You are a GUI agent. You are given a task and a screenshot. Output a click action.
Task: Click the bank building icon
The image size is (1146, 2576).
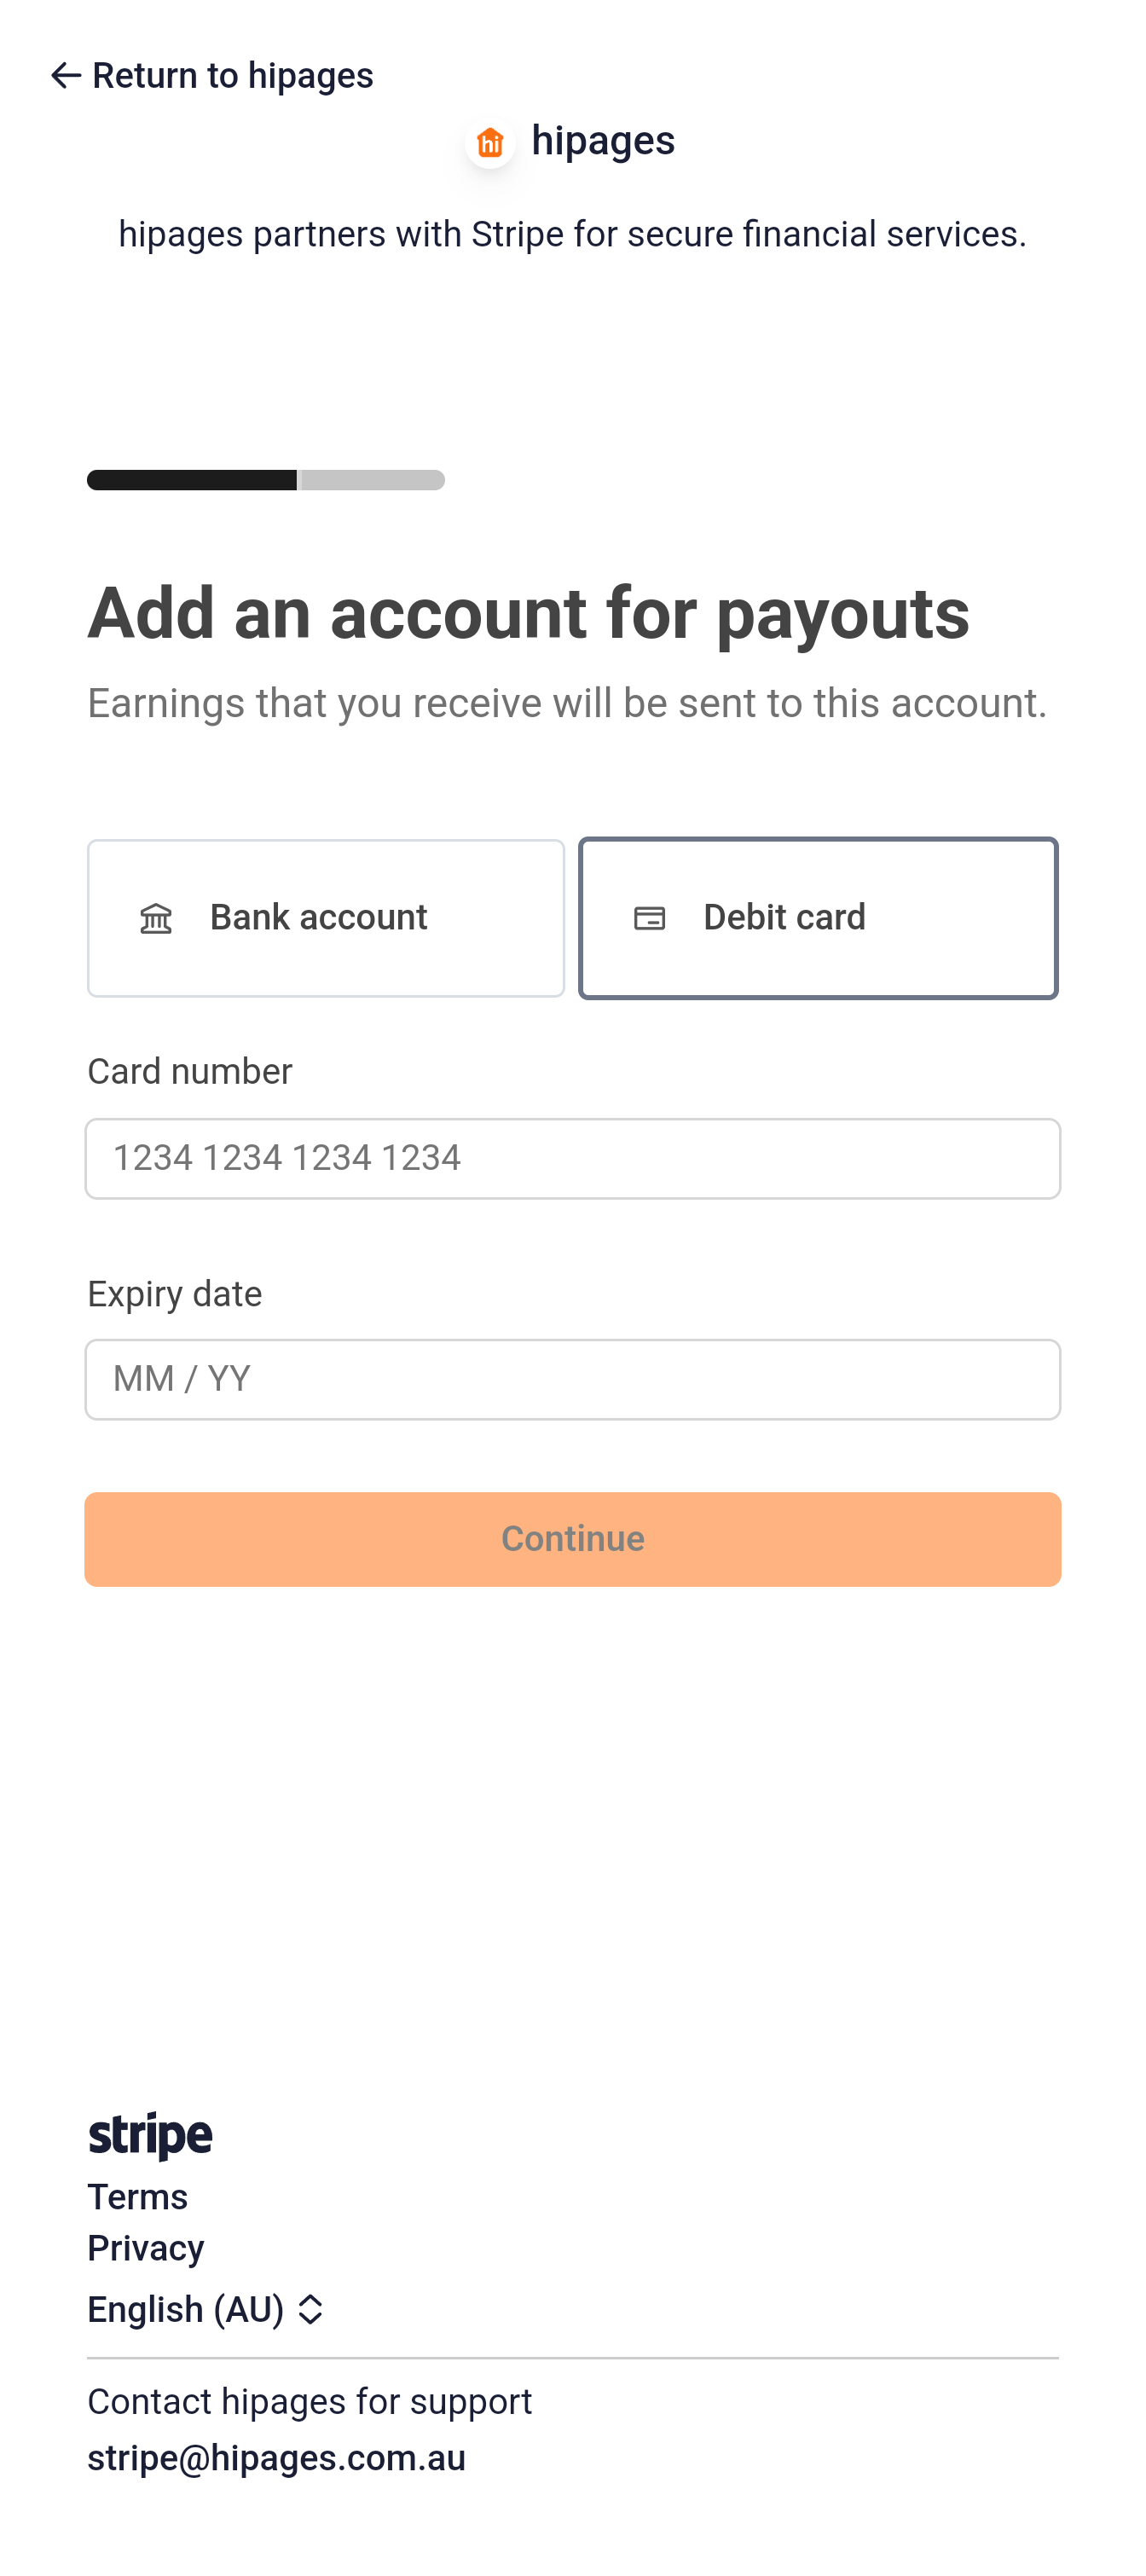[156, 918]
